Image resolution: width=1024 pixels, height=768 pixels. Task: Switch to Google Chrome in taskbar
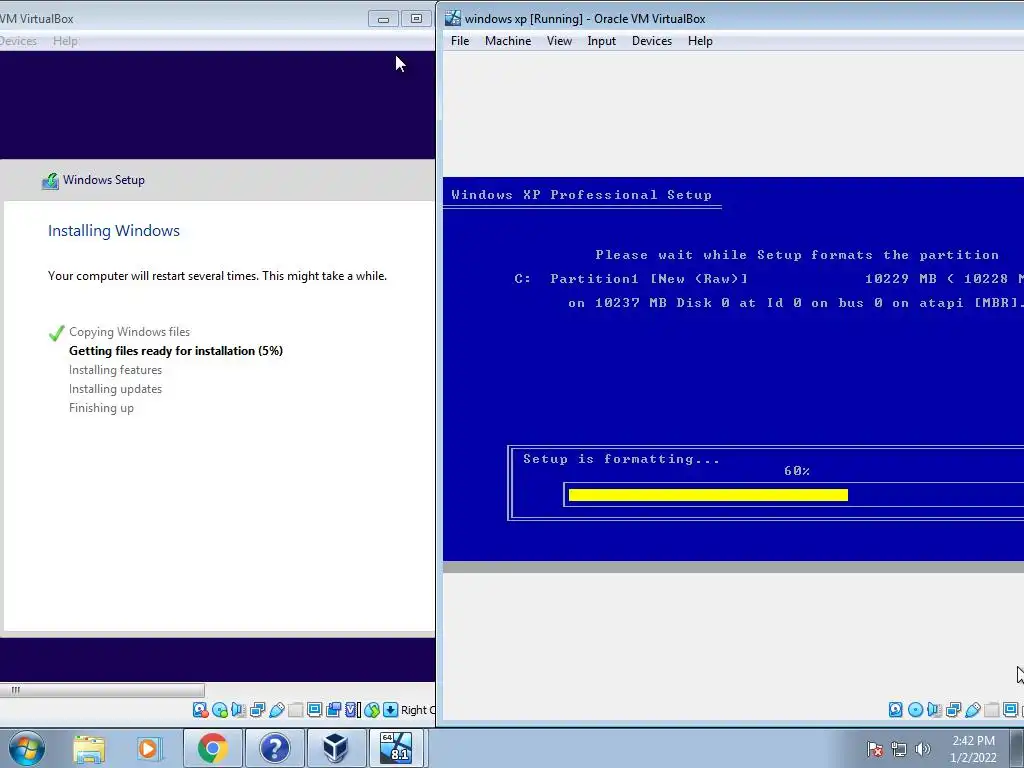[x=212, y=748]
